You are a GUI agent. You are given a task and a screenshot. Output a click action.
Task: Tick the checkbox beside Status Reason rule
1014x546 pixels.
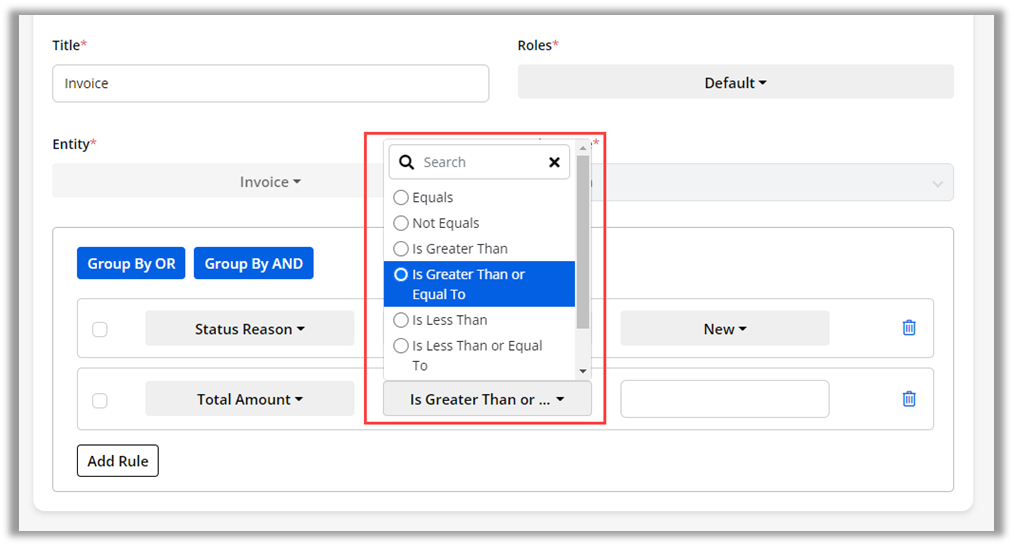100,329
